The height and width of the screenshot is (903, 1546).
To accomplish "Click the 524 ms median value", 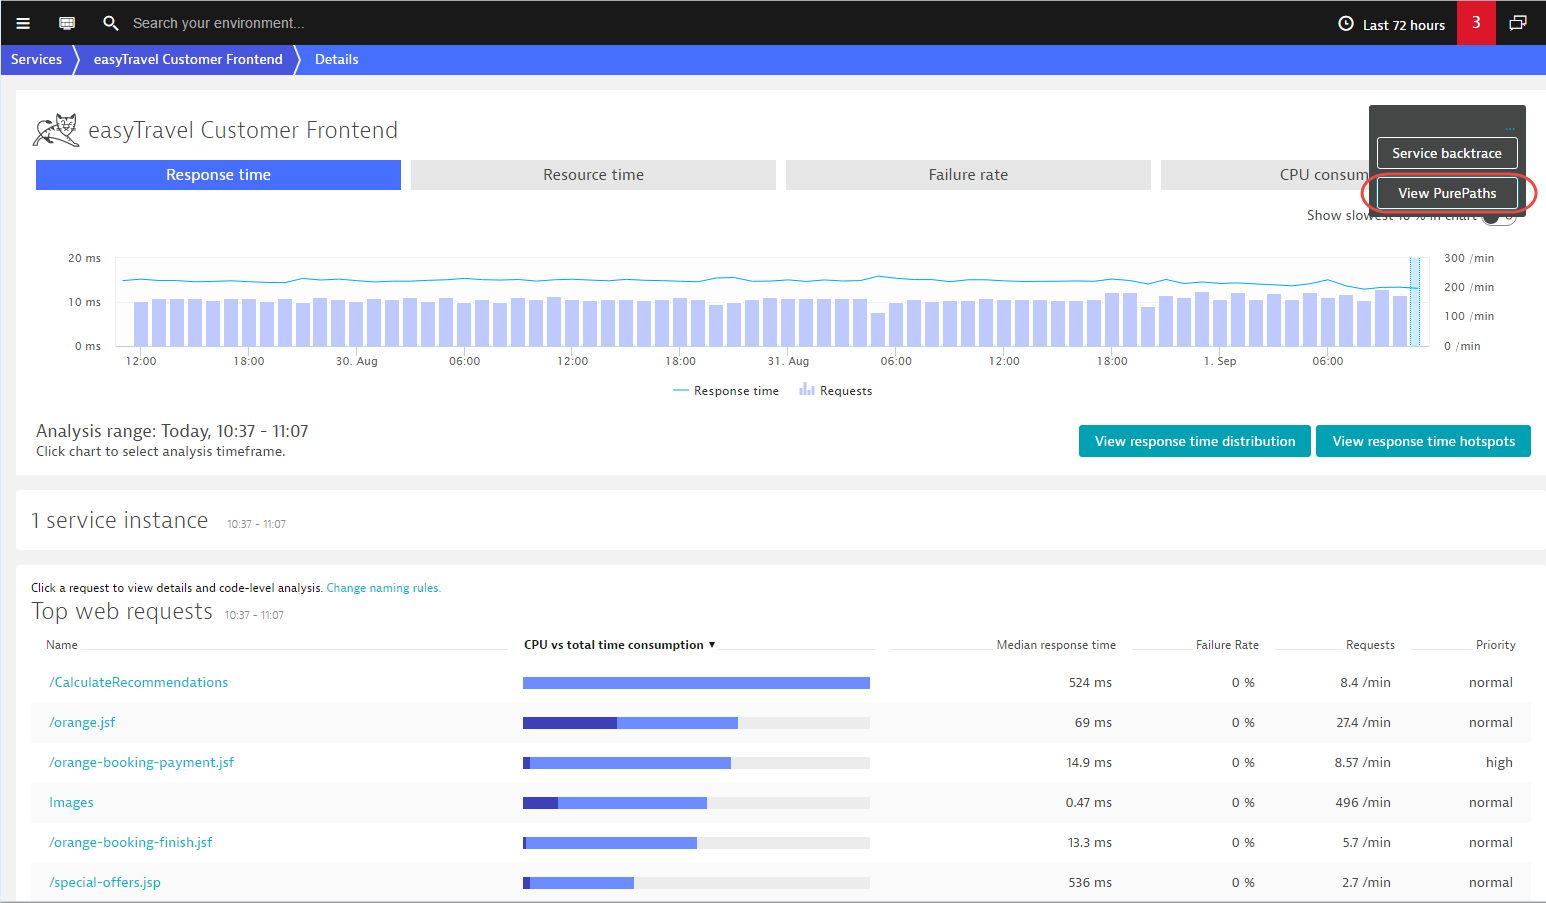I will click(x=1090, y=683).
